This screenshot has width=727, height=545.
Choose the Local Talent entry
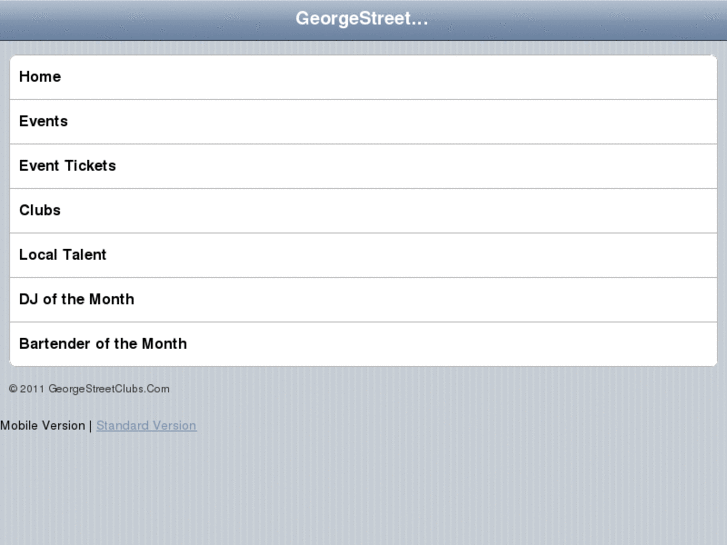coord(63,255)
